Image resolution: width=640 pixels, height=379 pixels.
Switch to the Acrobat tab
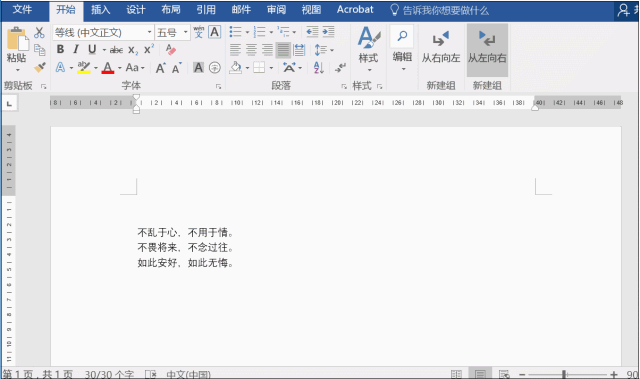(355, 10)
